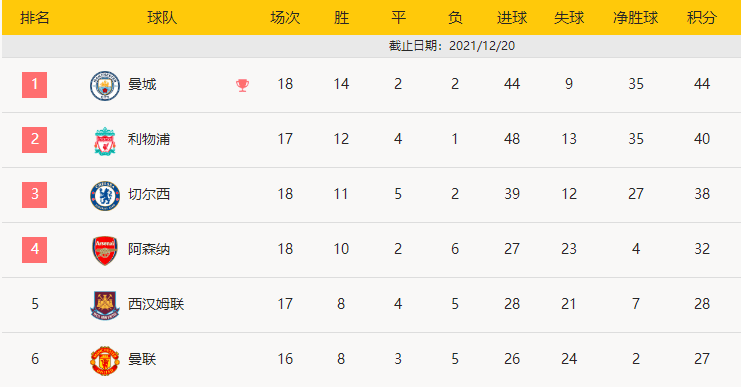Click the 场次 column header
This screenshot has height=387, width=741.
click(x=285, y=18)
